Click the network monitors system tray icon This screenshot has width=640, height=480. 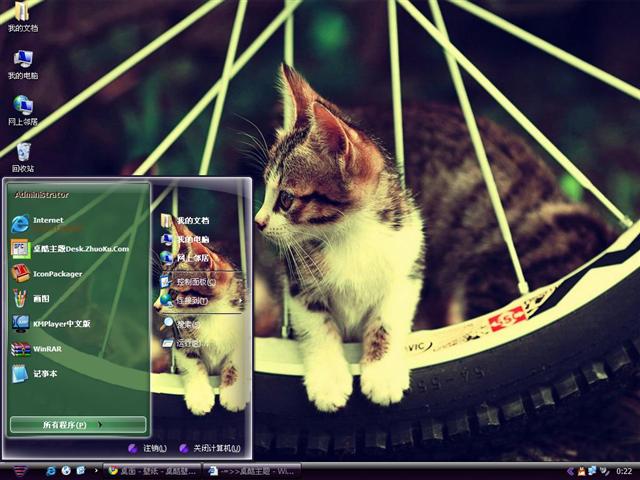coord(592,471)
